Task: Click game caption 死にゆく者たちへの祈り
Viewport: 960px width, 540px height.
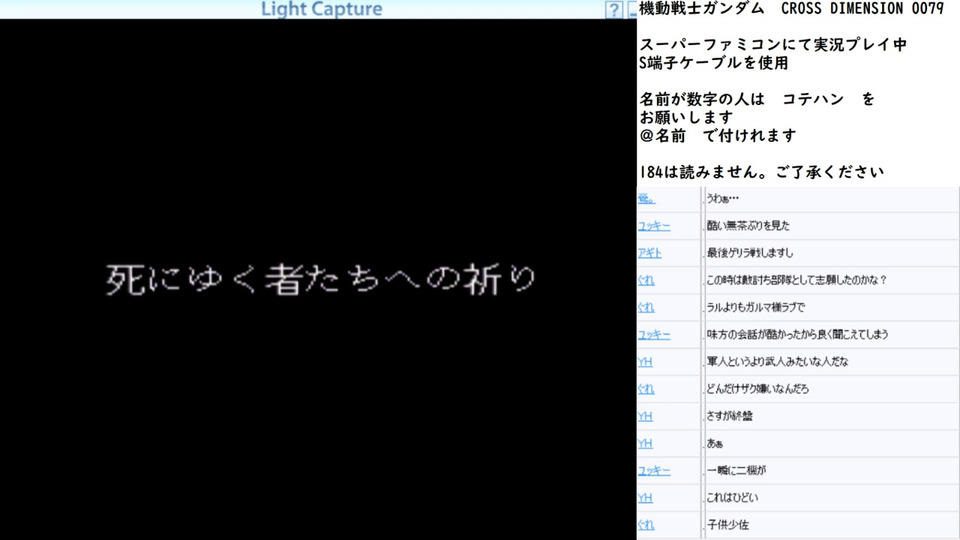Action: pyautogui.click(x=321, y=280)
